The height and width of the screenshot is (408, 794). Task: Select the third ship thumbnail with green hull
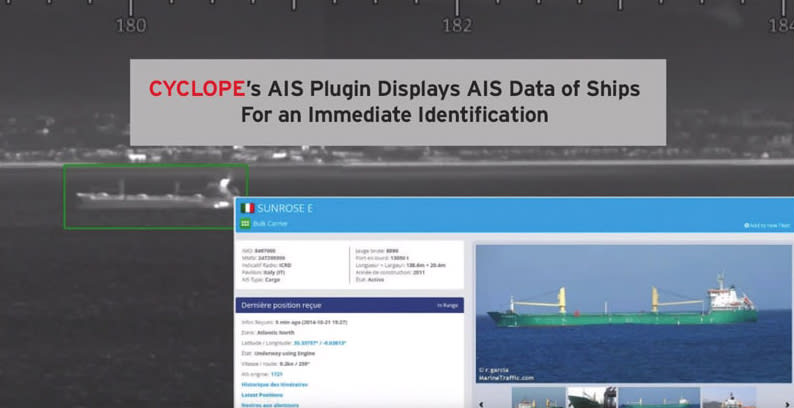click(x=659, y=398)
